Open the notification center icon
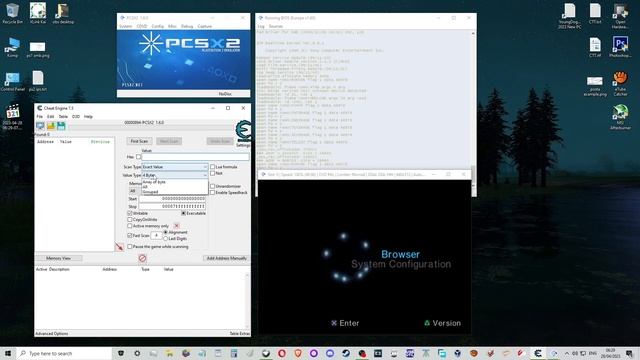This screenshot has width=640, height=360. tap(629, 353)
